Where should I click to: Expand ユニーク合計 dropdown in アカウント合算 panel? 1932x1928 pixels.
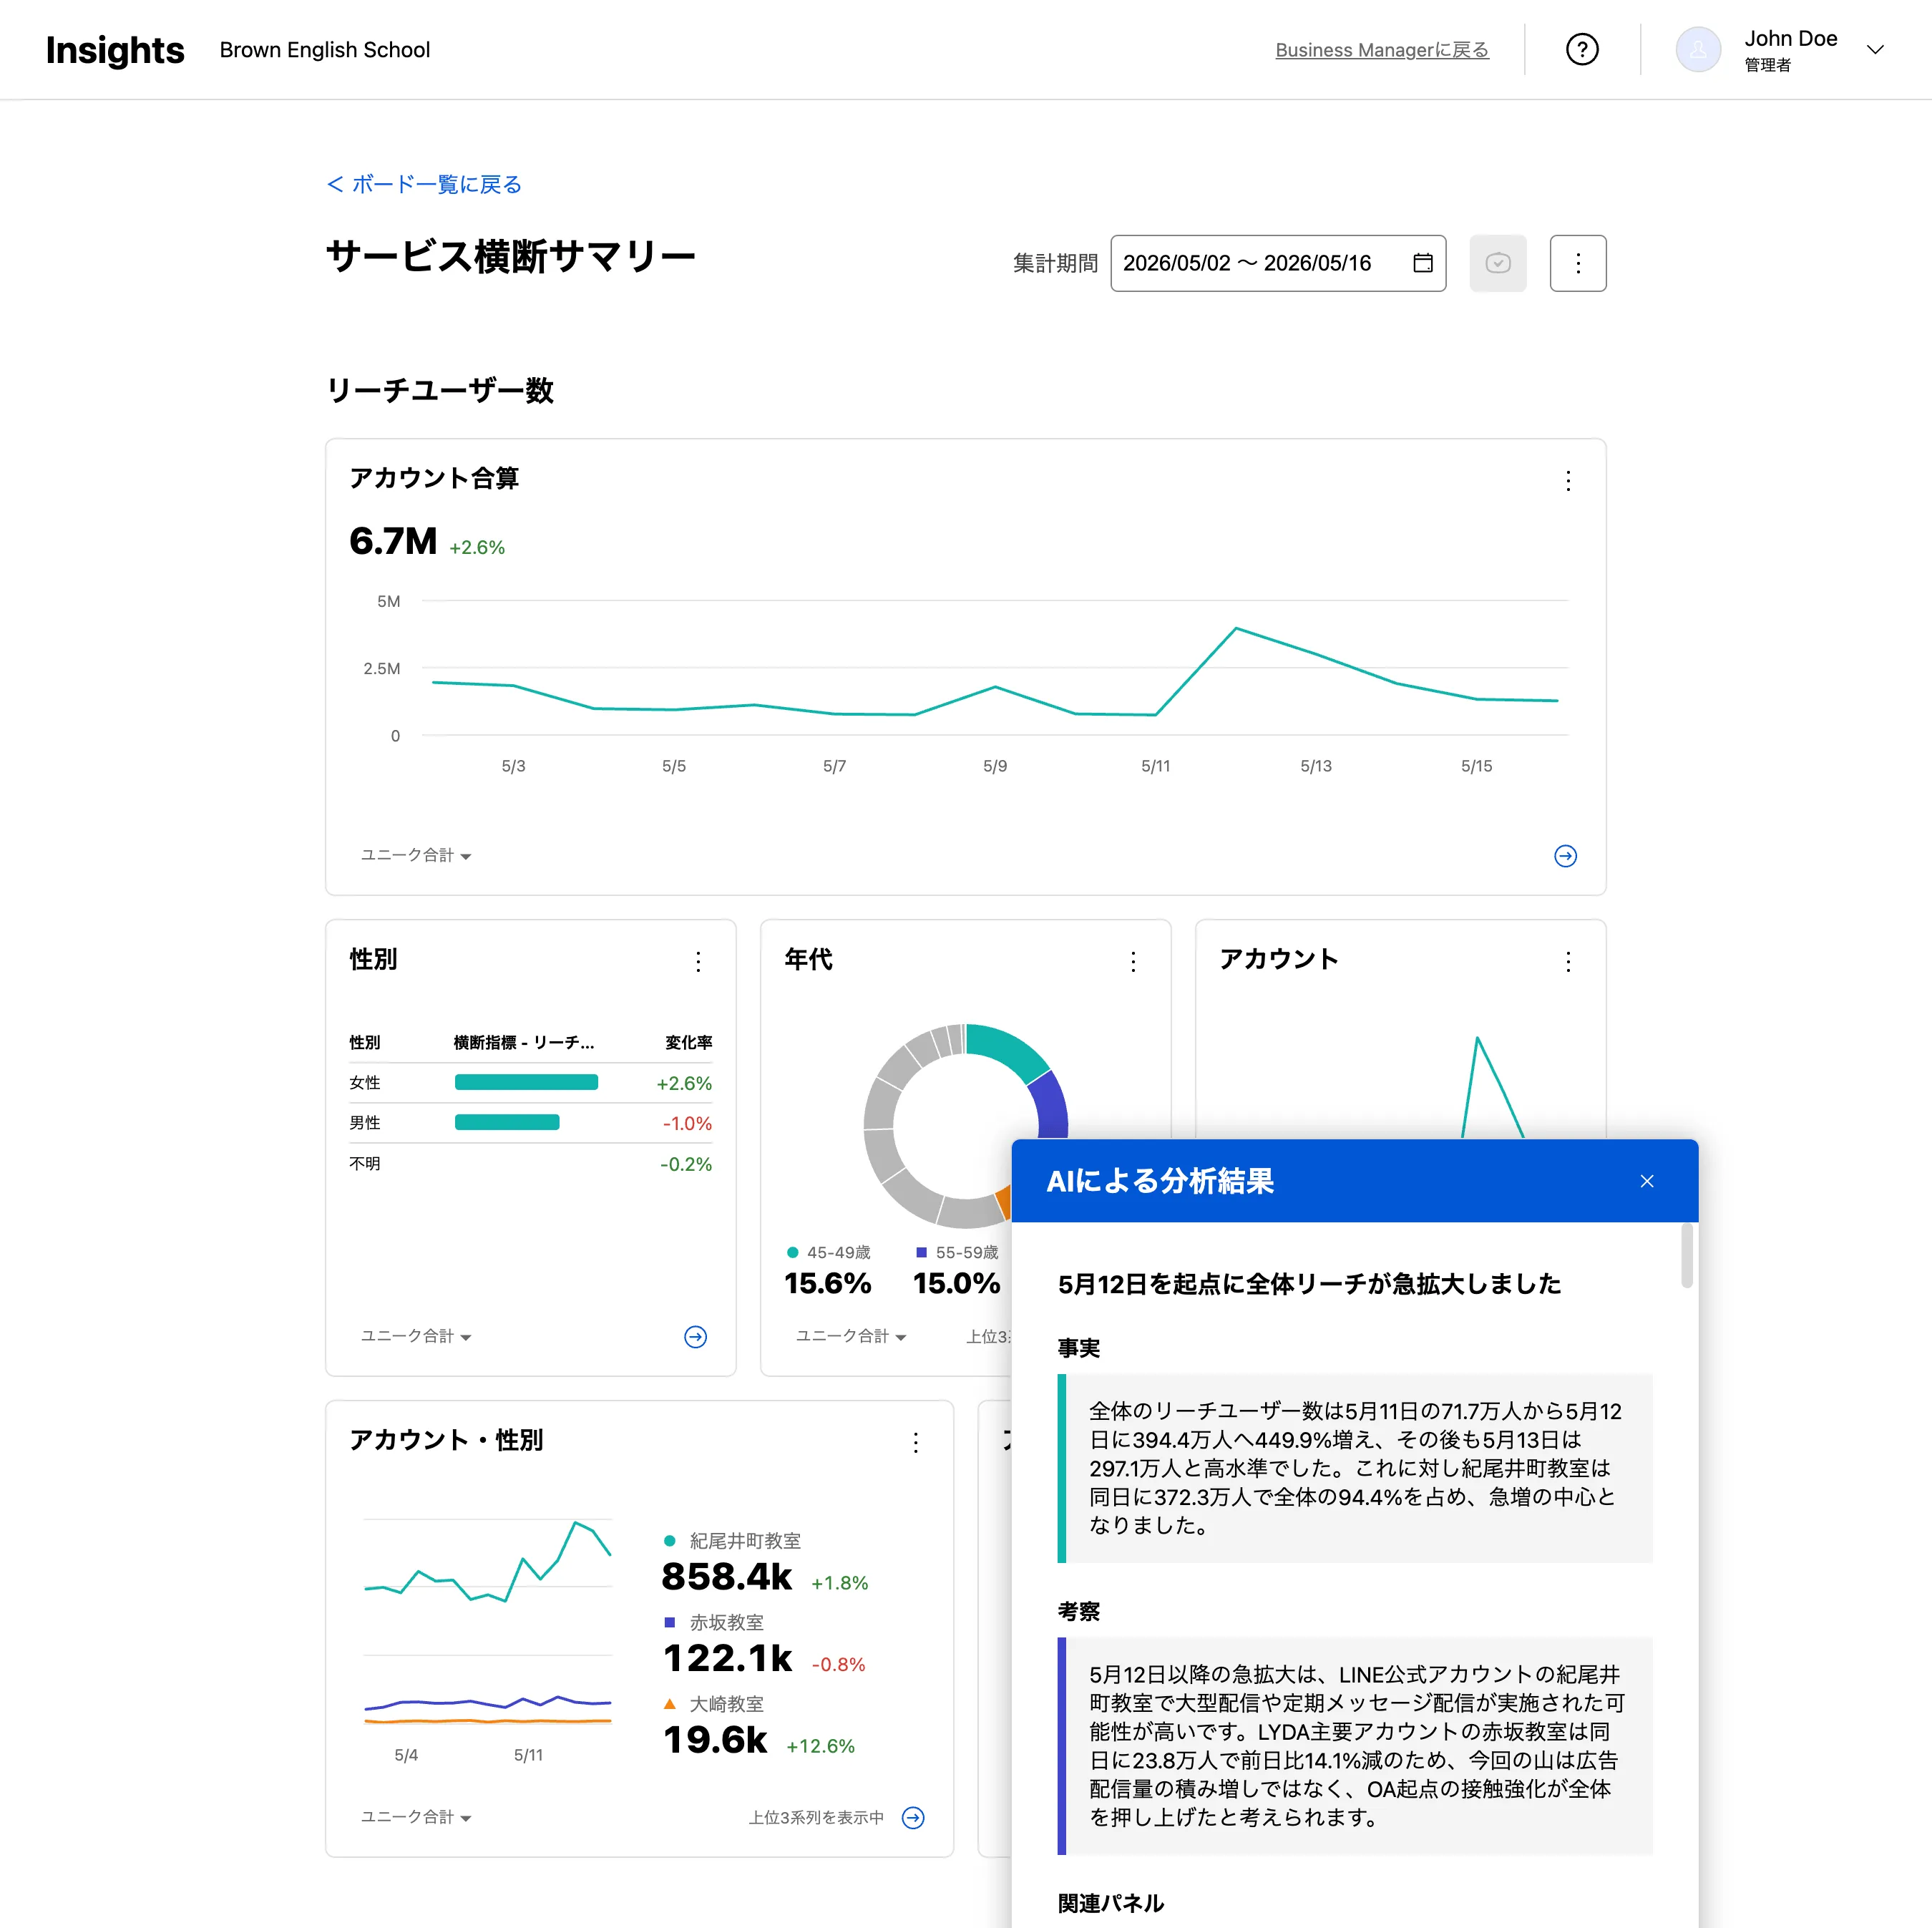click(415, 855)
